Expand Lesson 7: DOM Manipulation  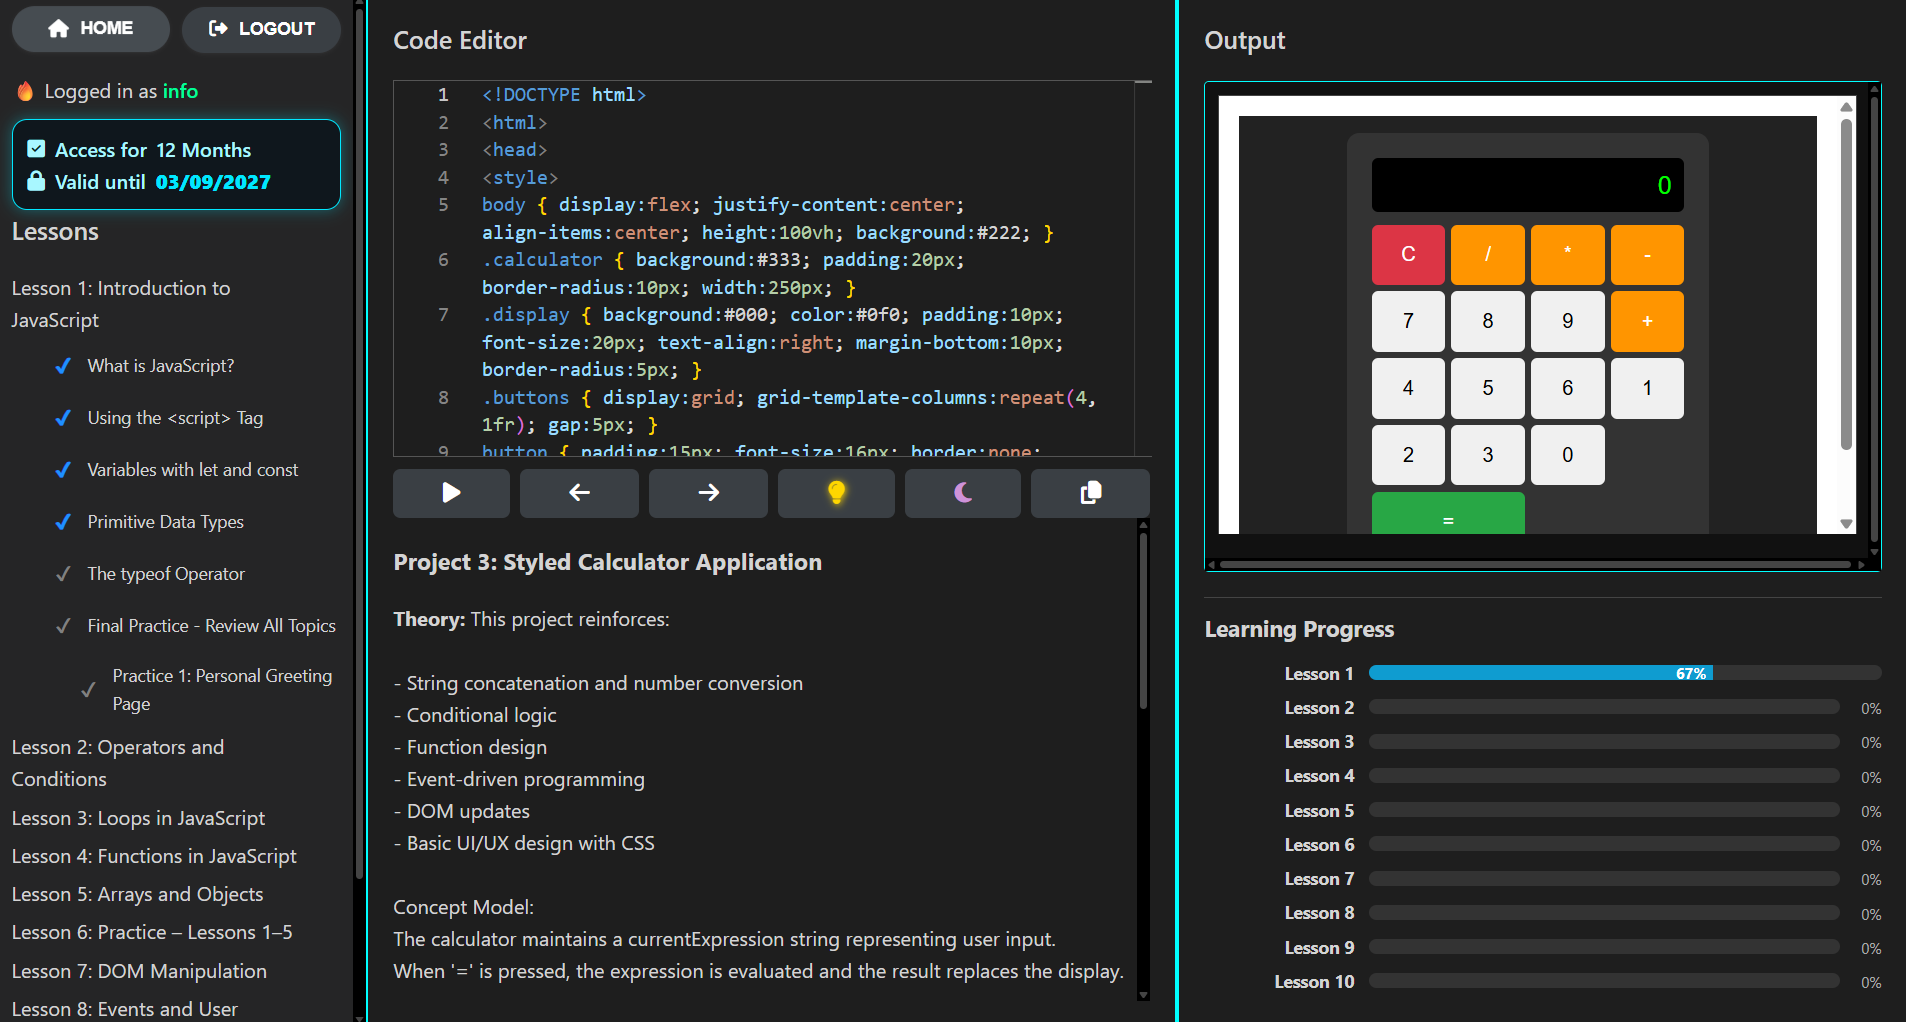[139, 971]
